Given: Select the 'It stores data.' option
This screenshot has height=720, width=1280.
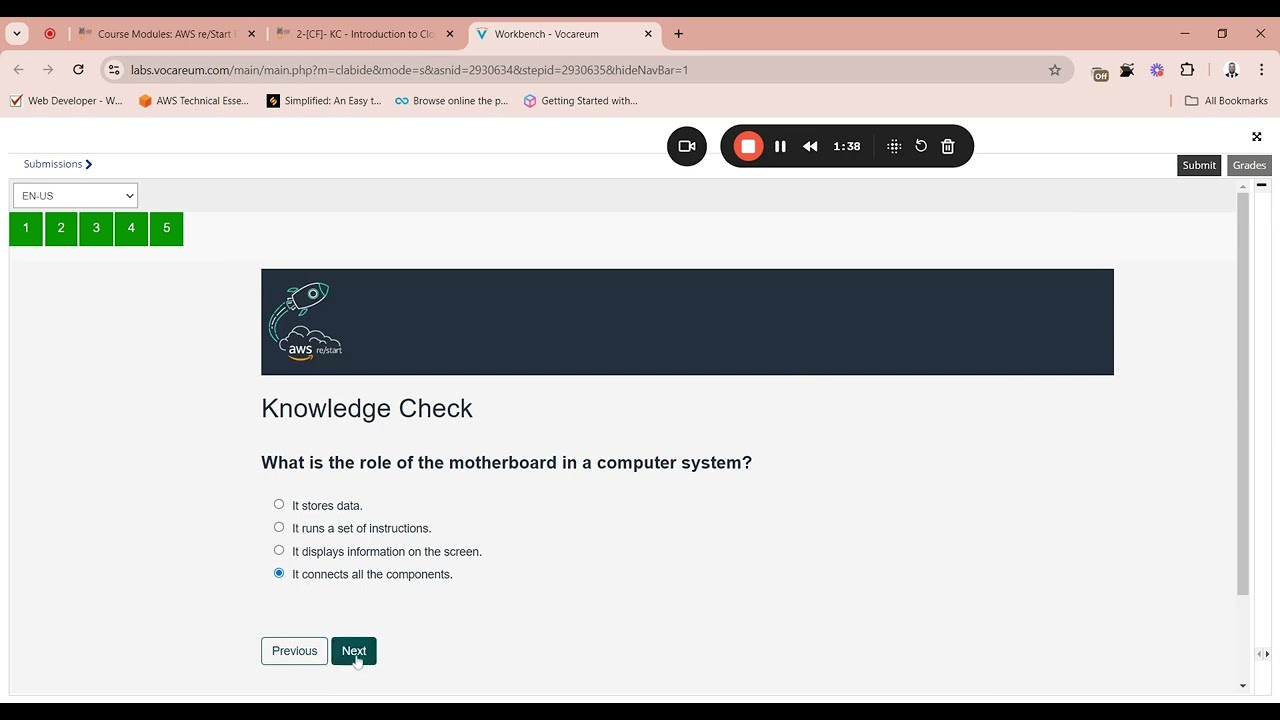Looking at the screenshot, I should pyautogui.click(x=279, y=505).
